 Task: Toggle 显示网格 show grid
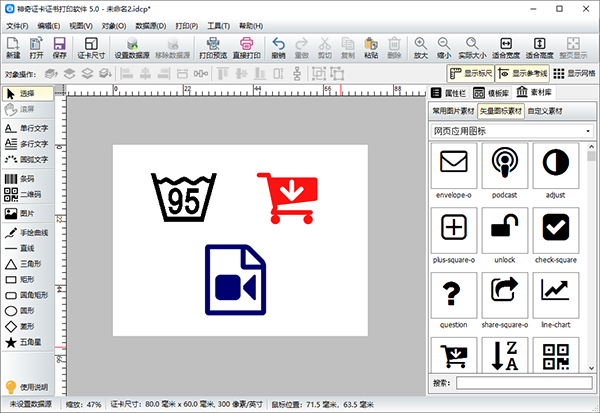click(574, 73)
